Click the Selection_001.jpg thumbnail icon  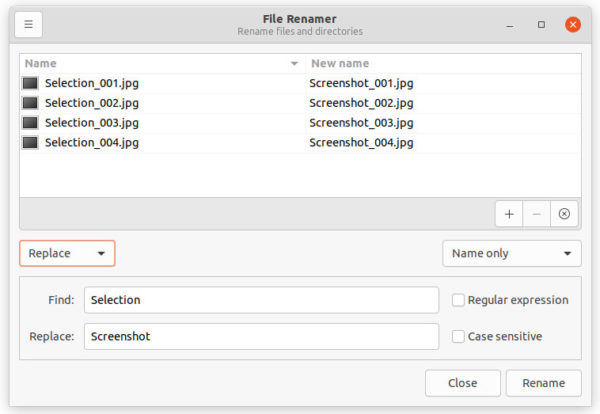[30, 83]
